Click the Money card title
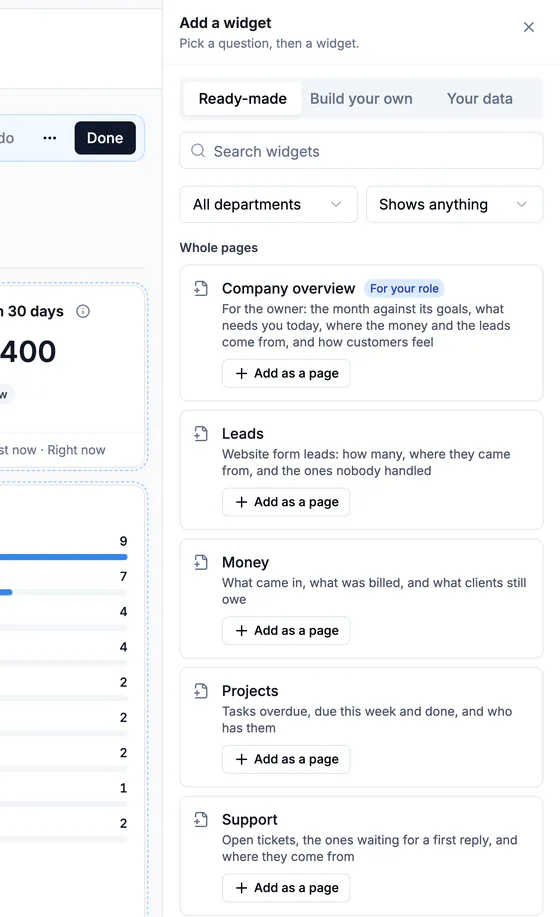Viewport: 560px width, 917px height. click(x=246, y=562)
